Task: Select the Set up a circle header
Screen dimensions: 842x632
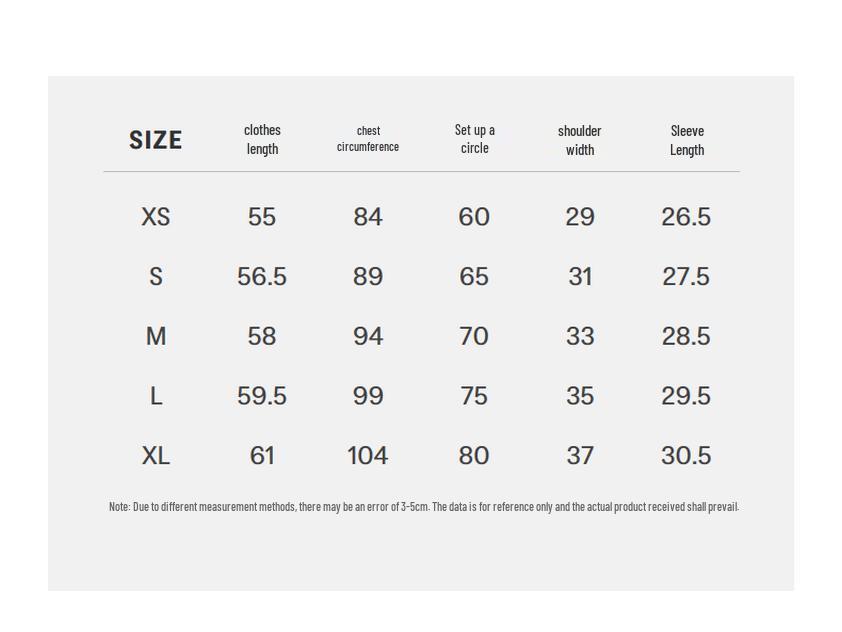Action: [474, 139]
